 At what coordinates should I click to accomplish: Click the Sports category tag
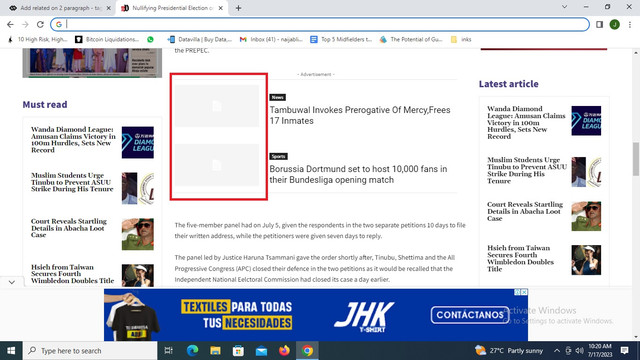[278, 156]
